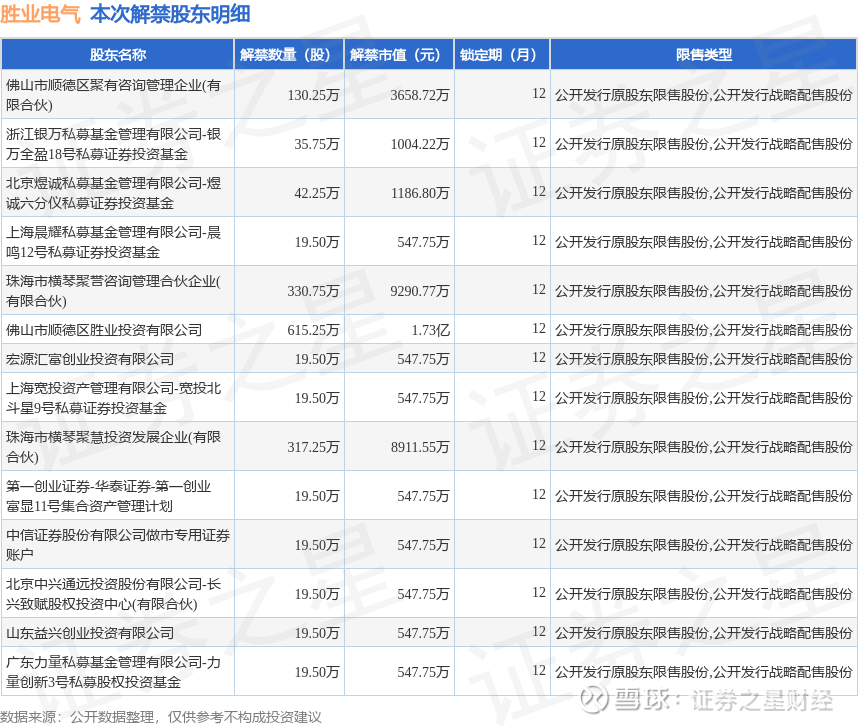Click the 限售类型 column header
Image resolution: width=858 pixels, height=726 pixels.
(704, 55)
